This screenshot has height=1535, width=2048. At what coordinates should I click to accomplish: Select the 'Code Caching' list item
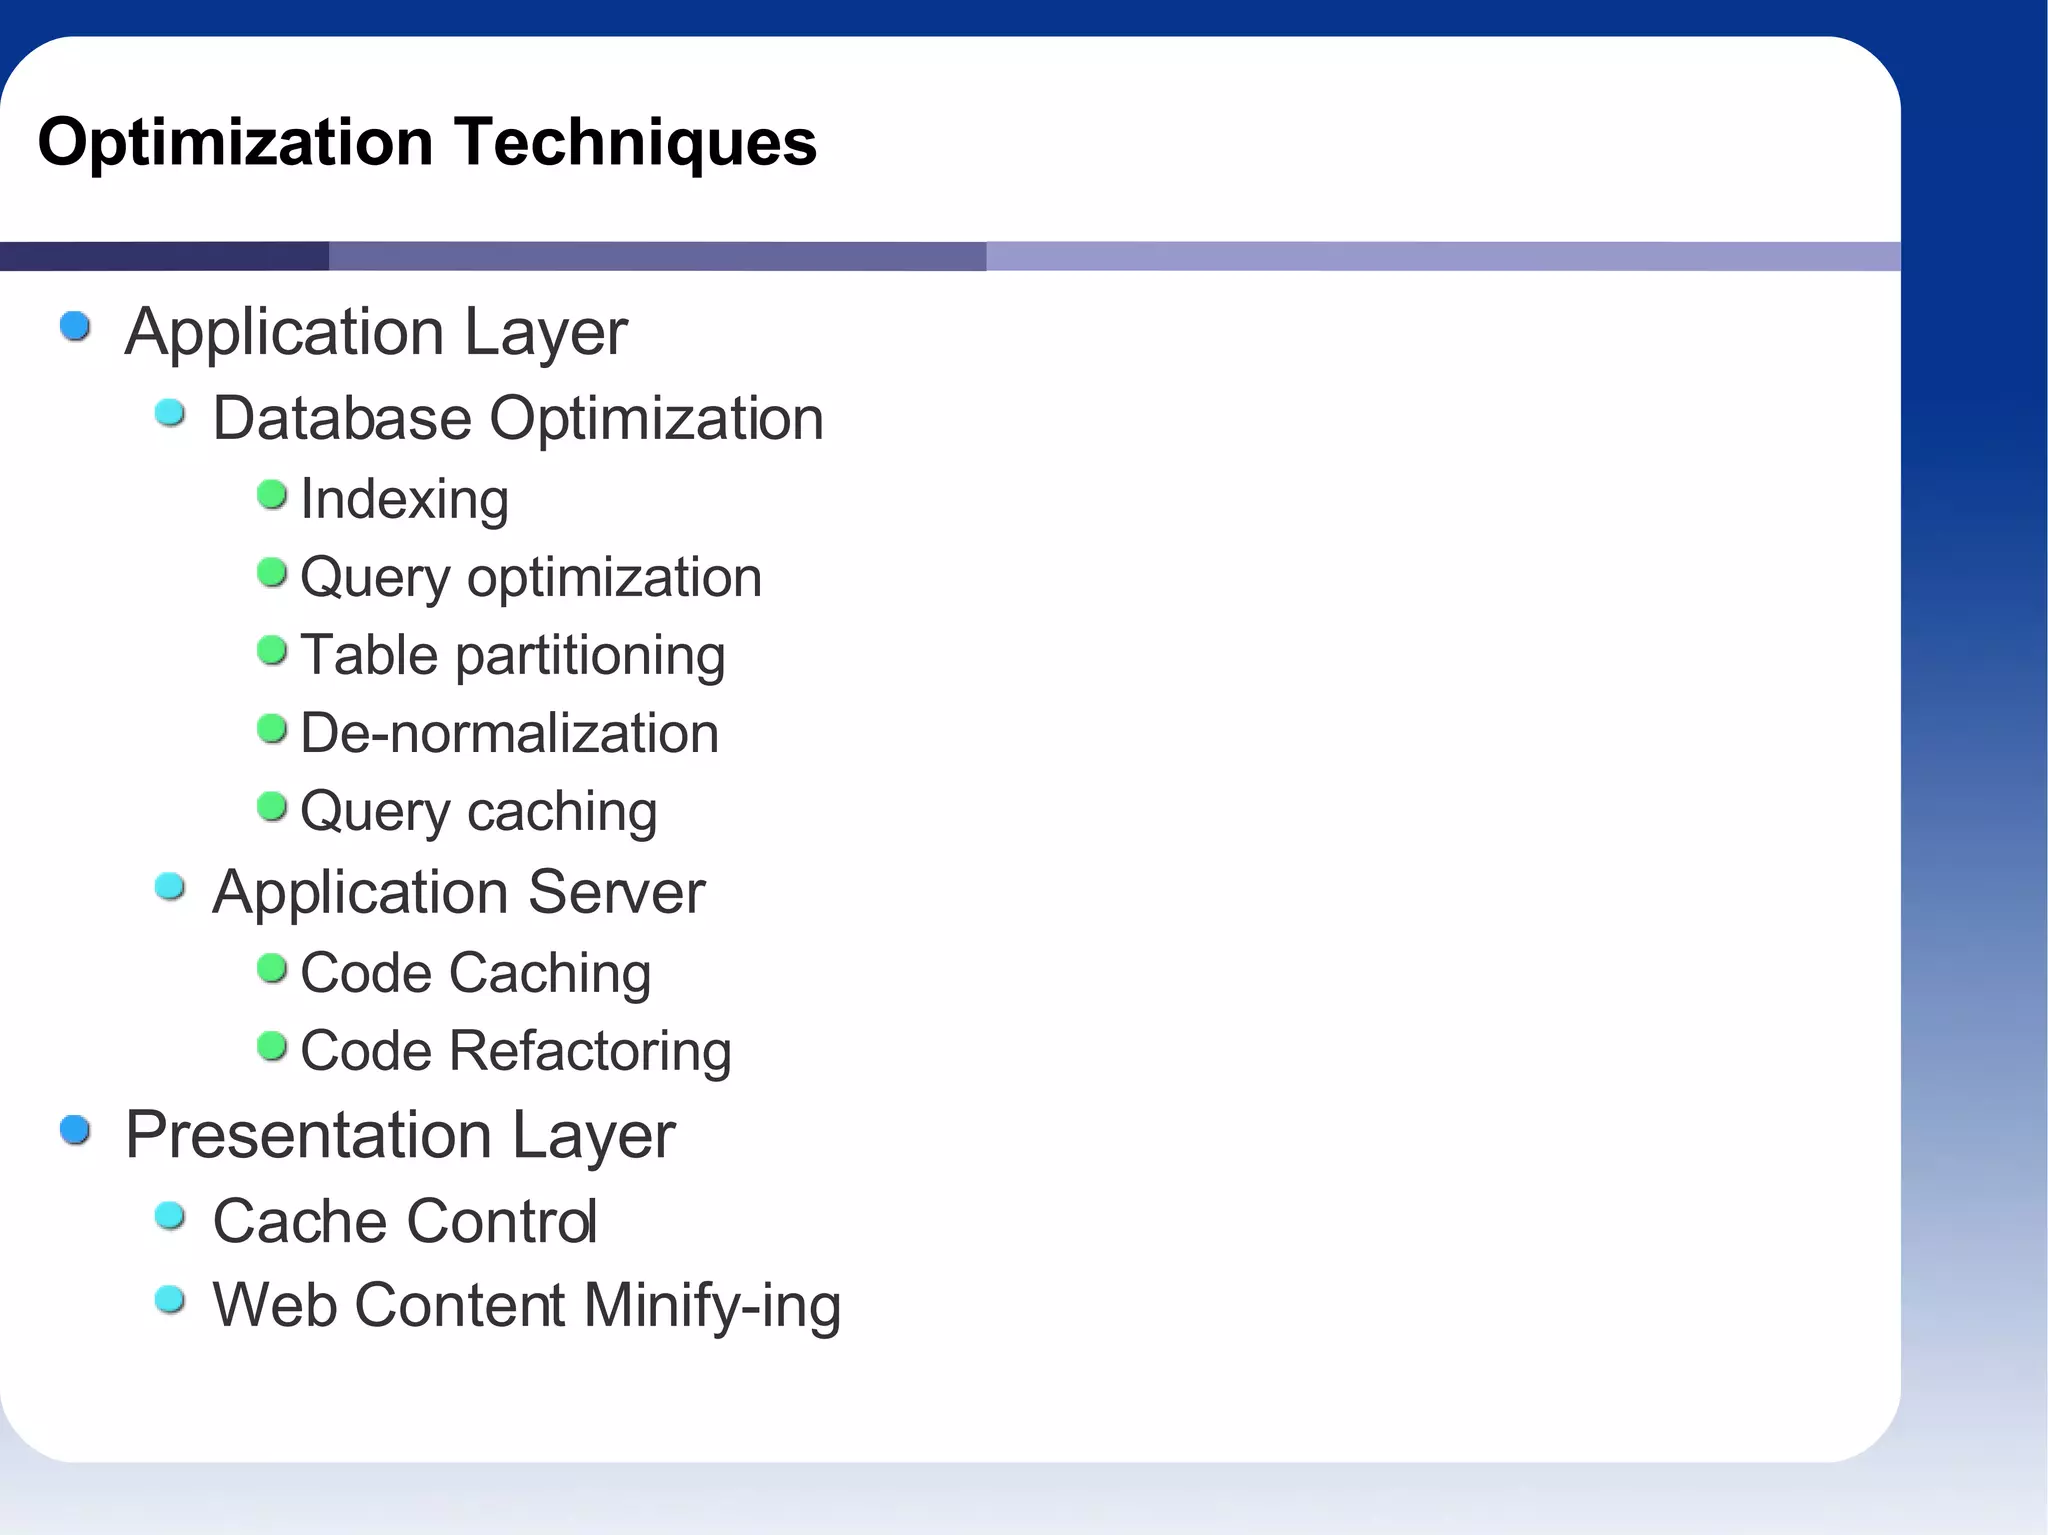476,973
